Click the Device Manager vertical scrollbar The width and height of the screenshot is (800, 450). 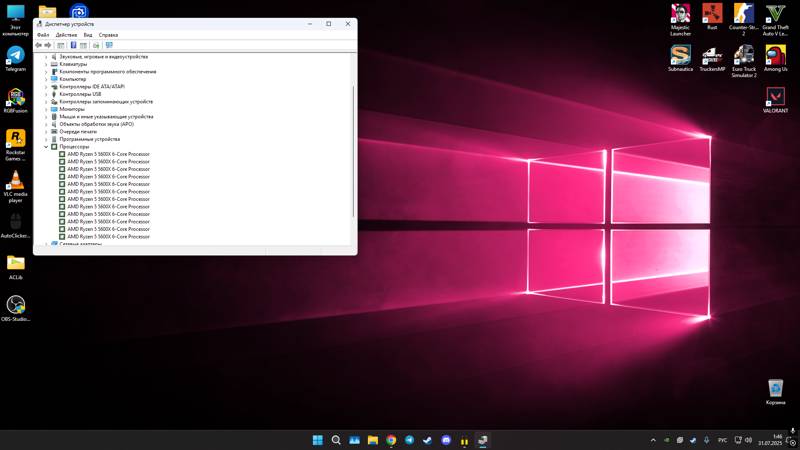pos(353,150)
